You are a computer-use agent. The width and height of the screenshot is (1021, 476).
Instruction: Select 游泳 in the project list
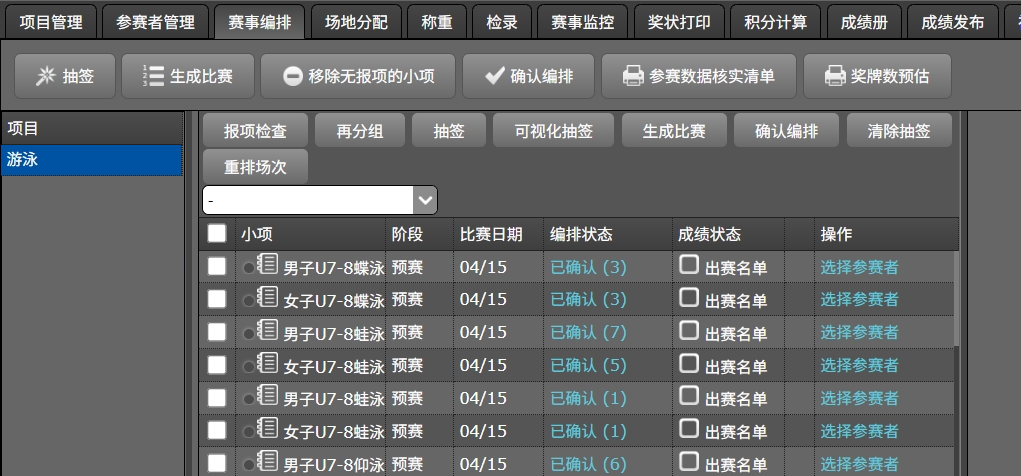[x=92, y=160]
